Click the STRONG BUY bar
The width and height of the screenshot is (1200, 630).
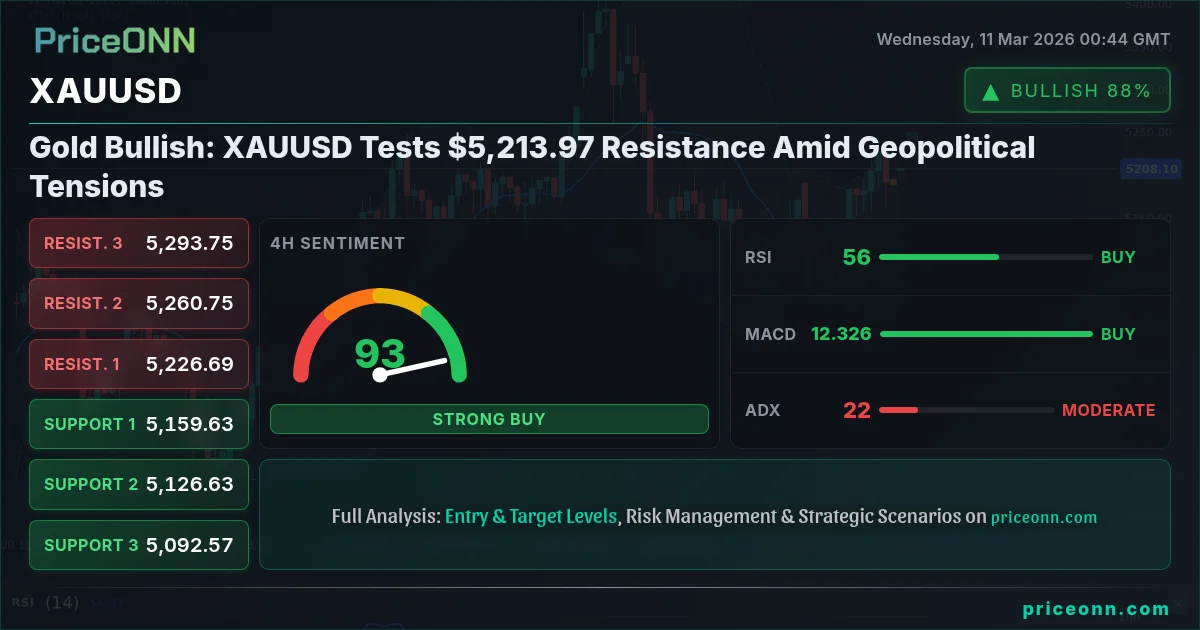[x=489, y=419]
